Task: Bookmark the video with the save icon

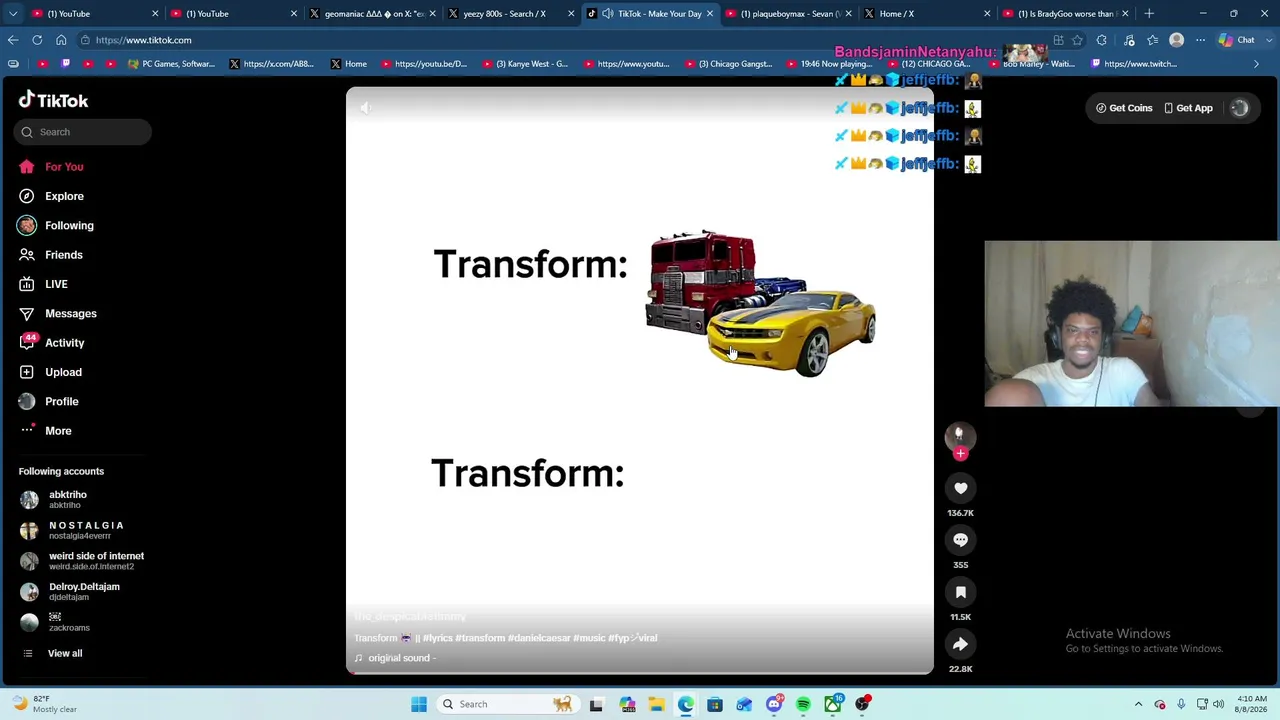Action: pos(960,592)
